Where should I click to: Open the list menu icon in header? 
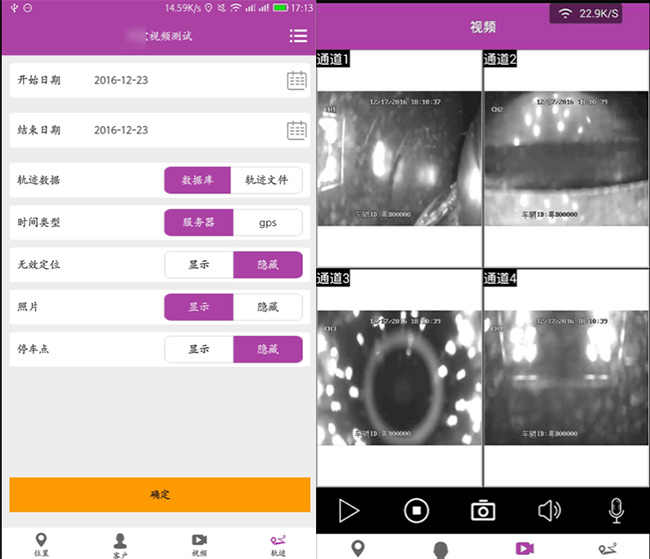coord(298,36)
